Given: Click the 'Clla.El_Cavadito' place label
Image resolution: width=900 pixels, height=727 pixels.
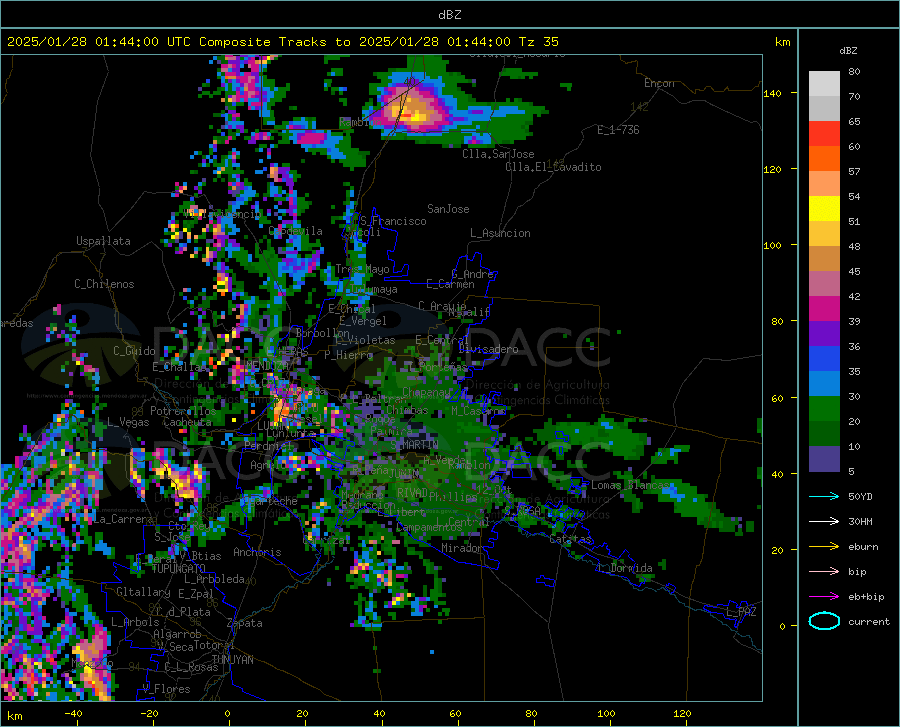Looking at the screenshot, I should pos(553,167).
